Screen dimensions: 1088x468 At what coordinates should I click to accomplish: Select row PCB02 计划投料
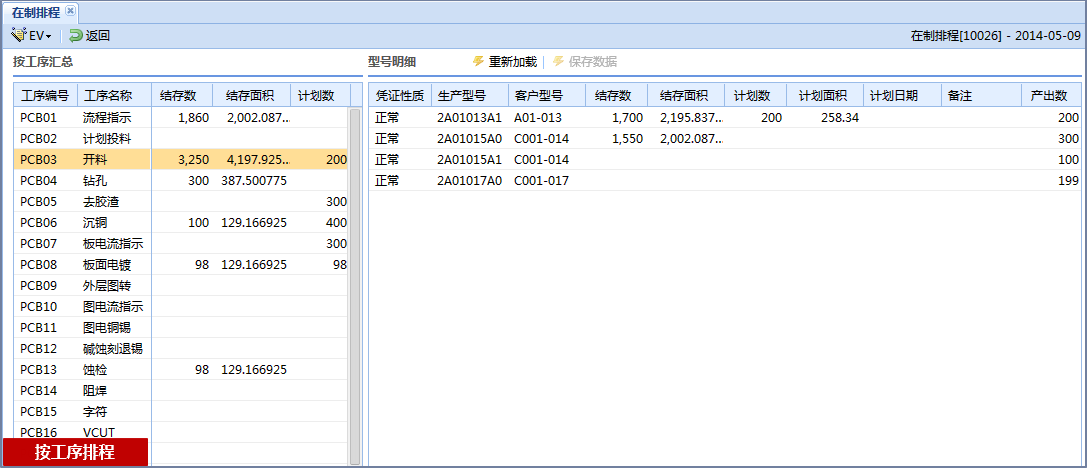[182, 139]
